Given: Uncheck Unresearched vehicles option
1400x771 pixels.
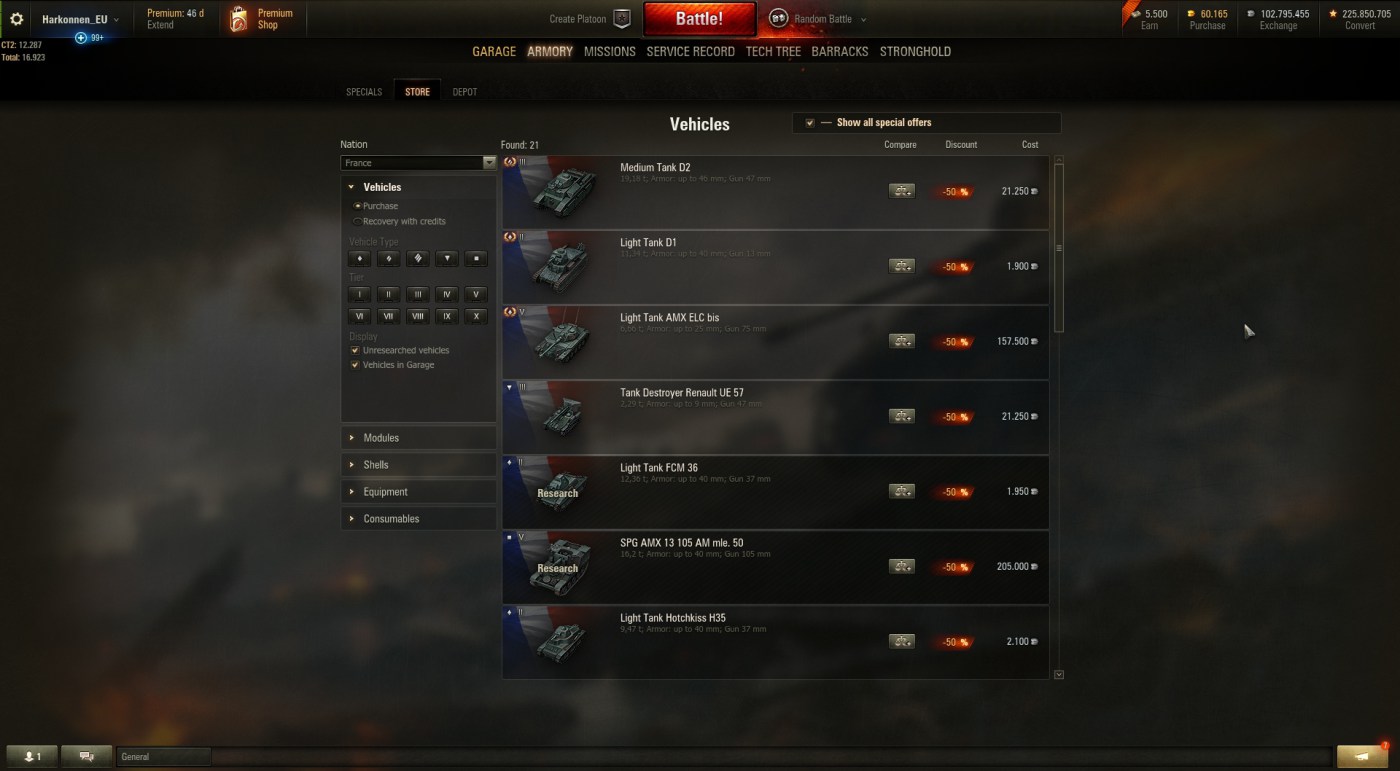Looking at the screenshot, I should 355,351.
